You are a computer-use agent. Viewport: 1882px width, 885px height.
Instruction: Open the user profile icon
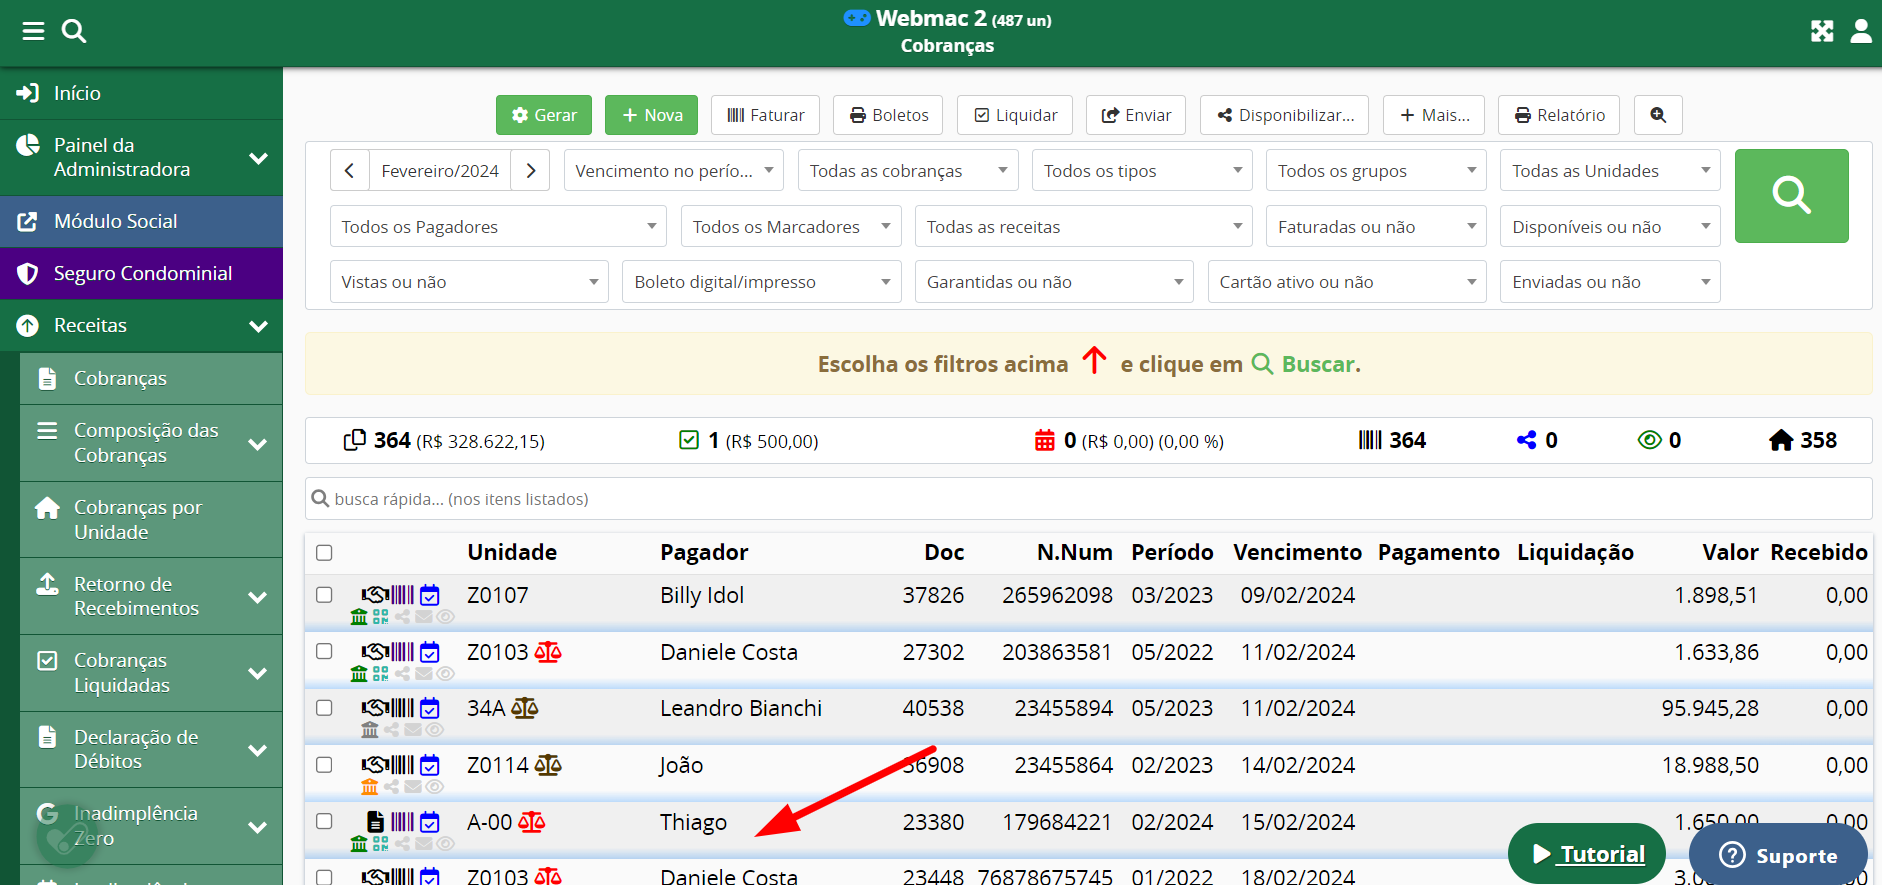coord(1861,31)
